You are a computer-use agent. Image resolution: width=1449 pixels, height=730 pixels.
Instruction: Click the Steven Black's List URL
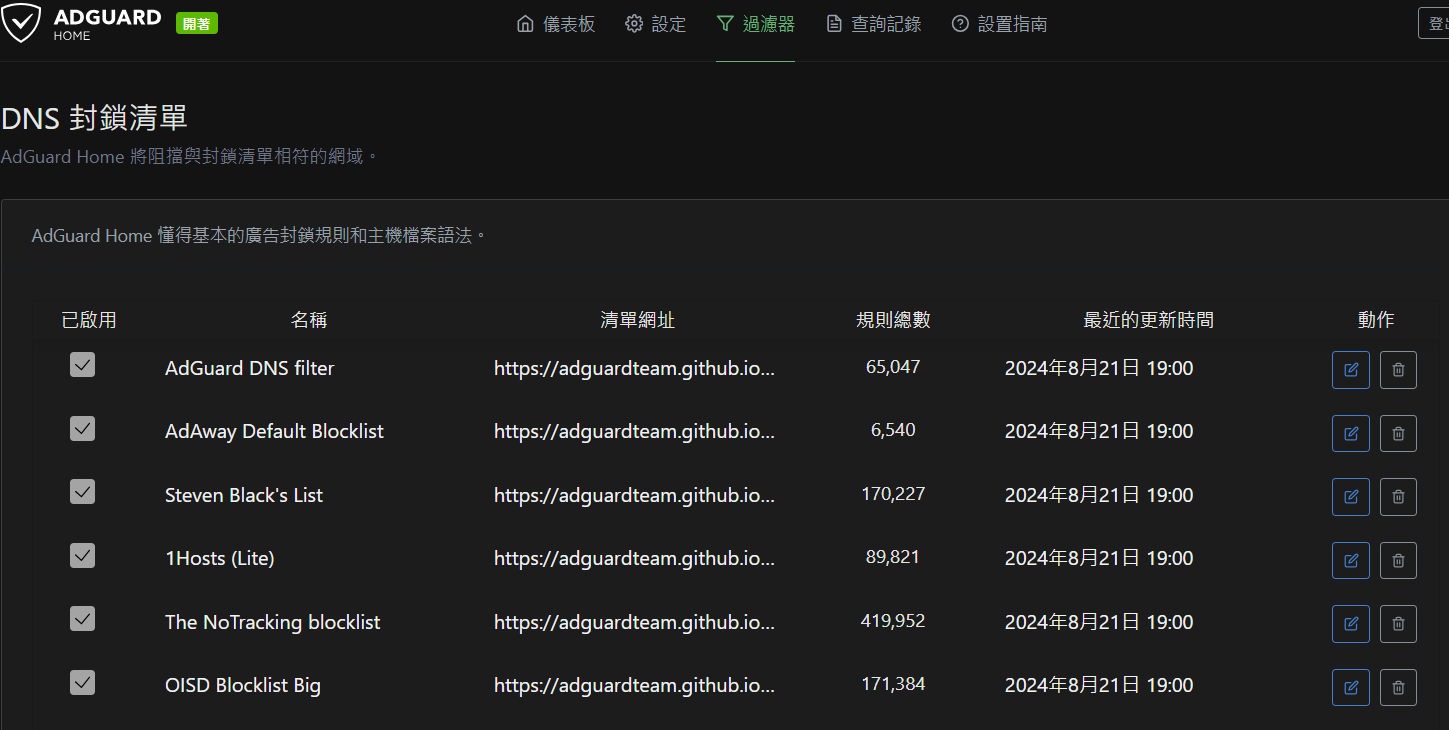(x=635, y=495)
